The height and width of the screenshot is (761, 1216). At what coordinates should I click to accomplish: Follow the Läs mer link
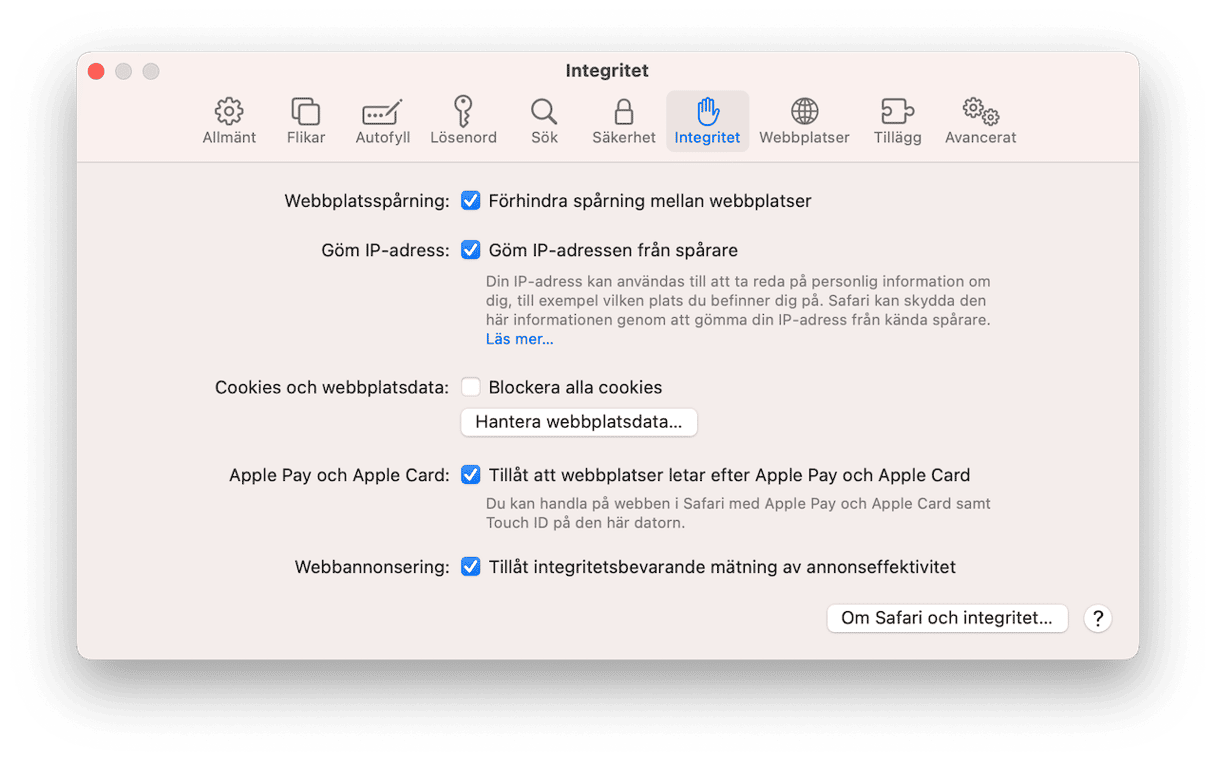(519, 339)
